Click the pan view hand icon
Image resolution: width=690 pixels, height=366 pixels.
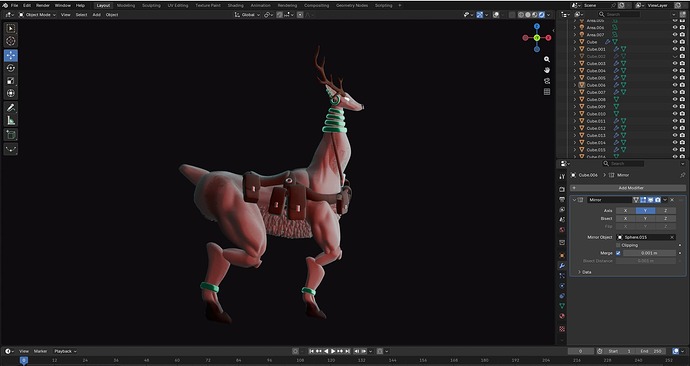(547, 70)
